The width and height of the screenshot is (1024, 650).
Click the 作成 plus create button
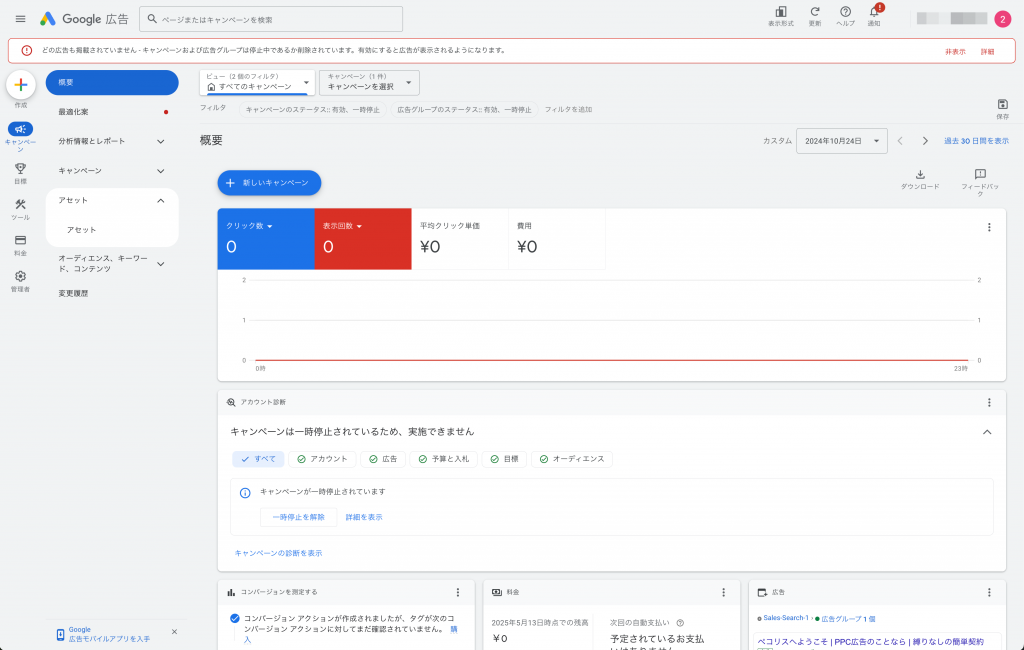tap(21, 85)
